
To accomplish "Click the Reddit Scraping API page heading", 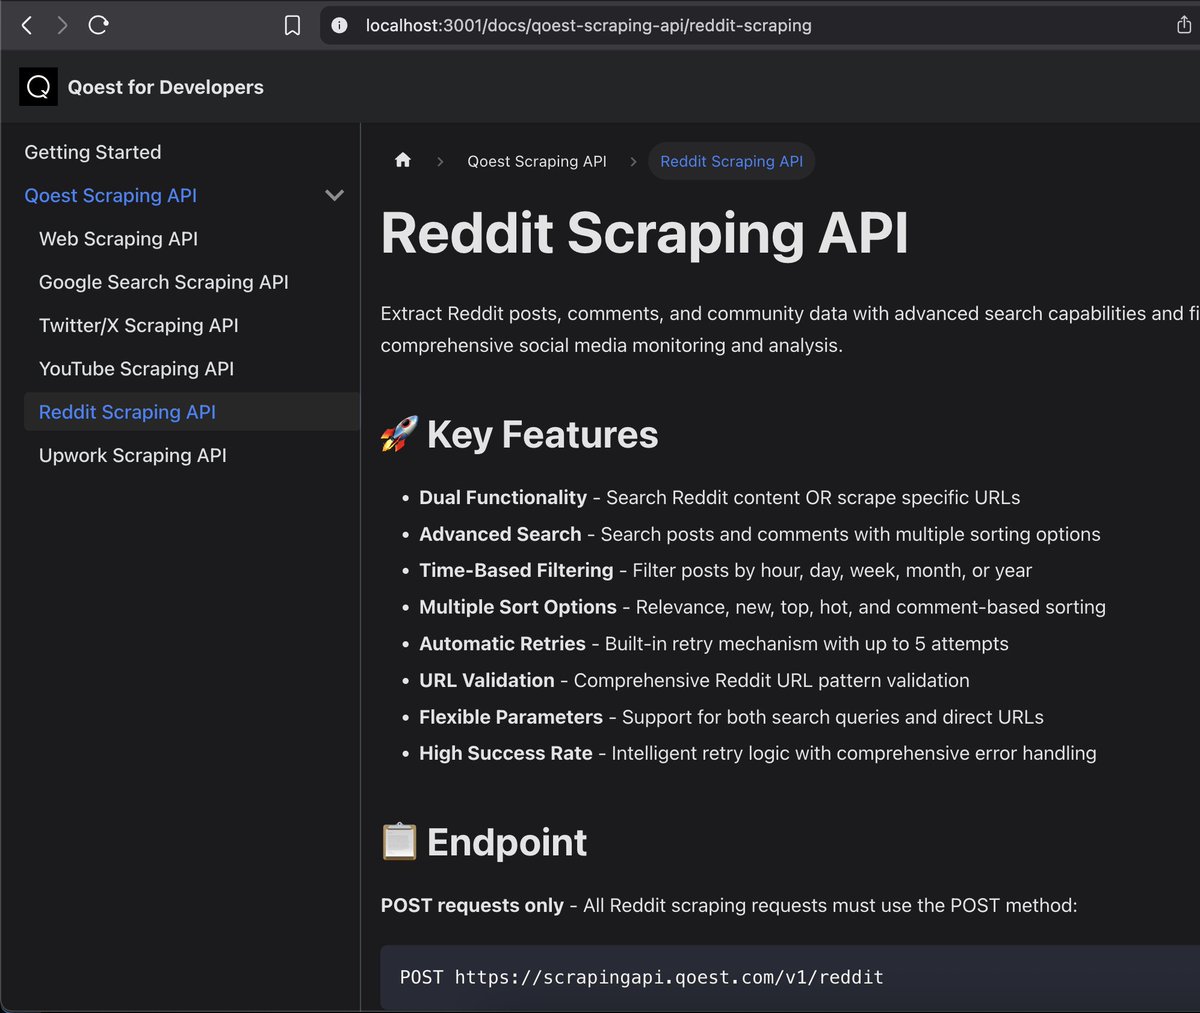I will click(645, 234).
